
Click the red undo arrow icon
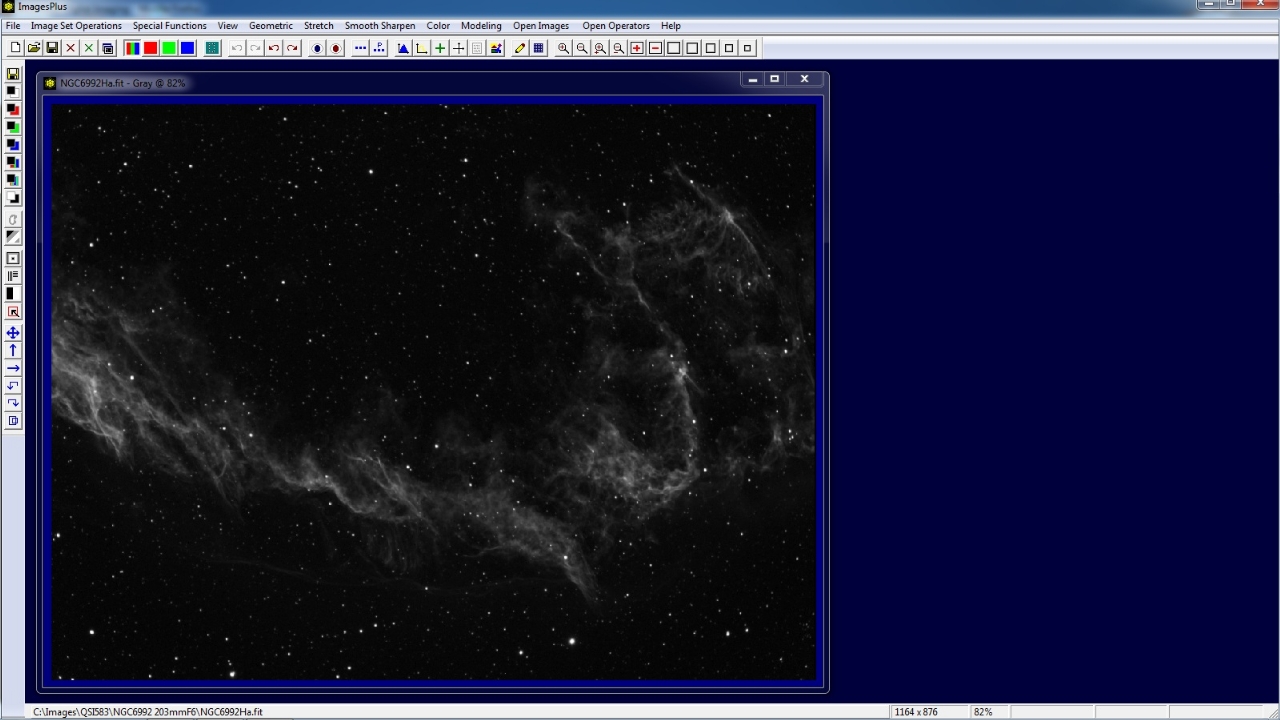(x=274, y=48)
